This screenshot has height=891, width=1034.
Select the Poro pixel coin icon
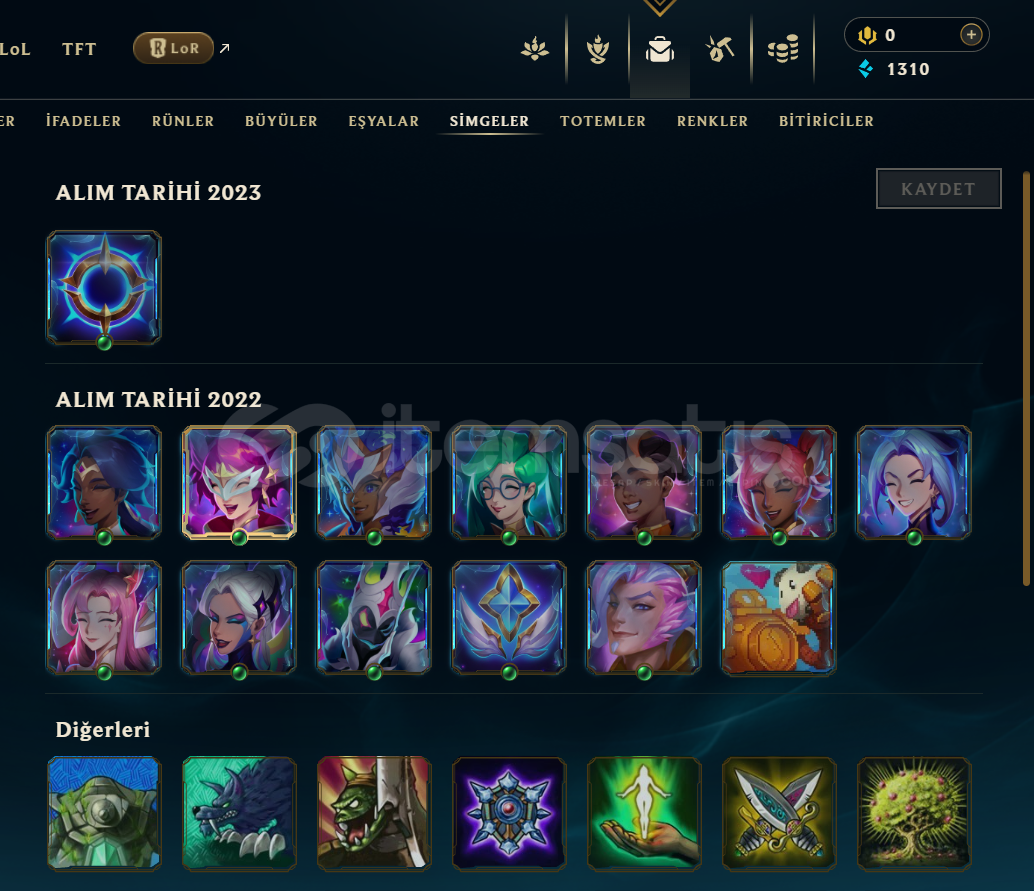coord(779,618)
